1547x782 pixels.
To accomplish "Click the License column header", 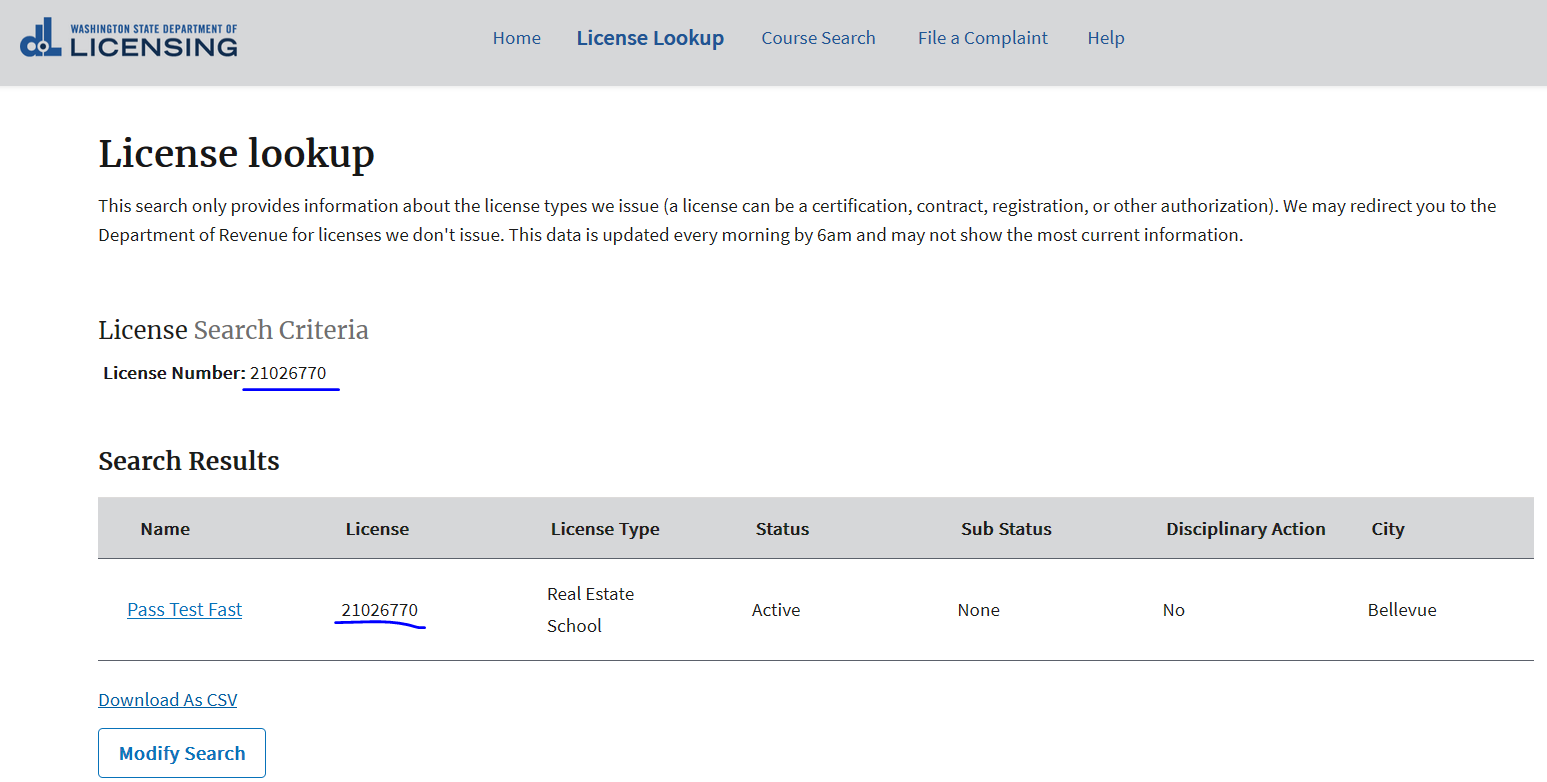I will click(377, 529).
